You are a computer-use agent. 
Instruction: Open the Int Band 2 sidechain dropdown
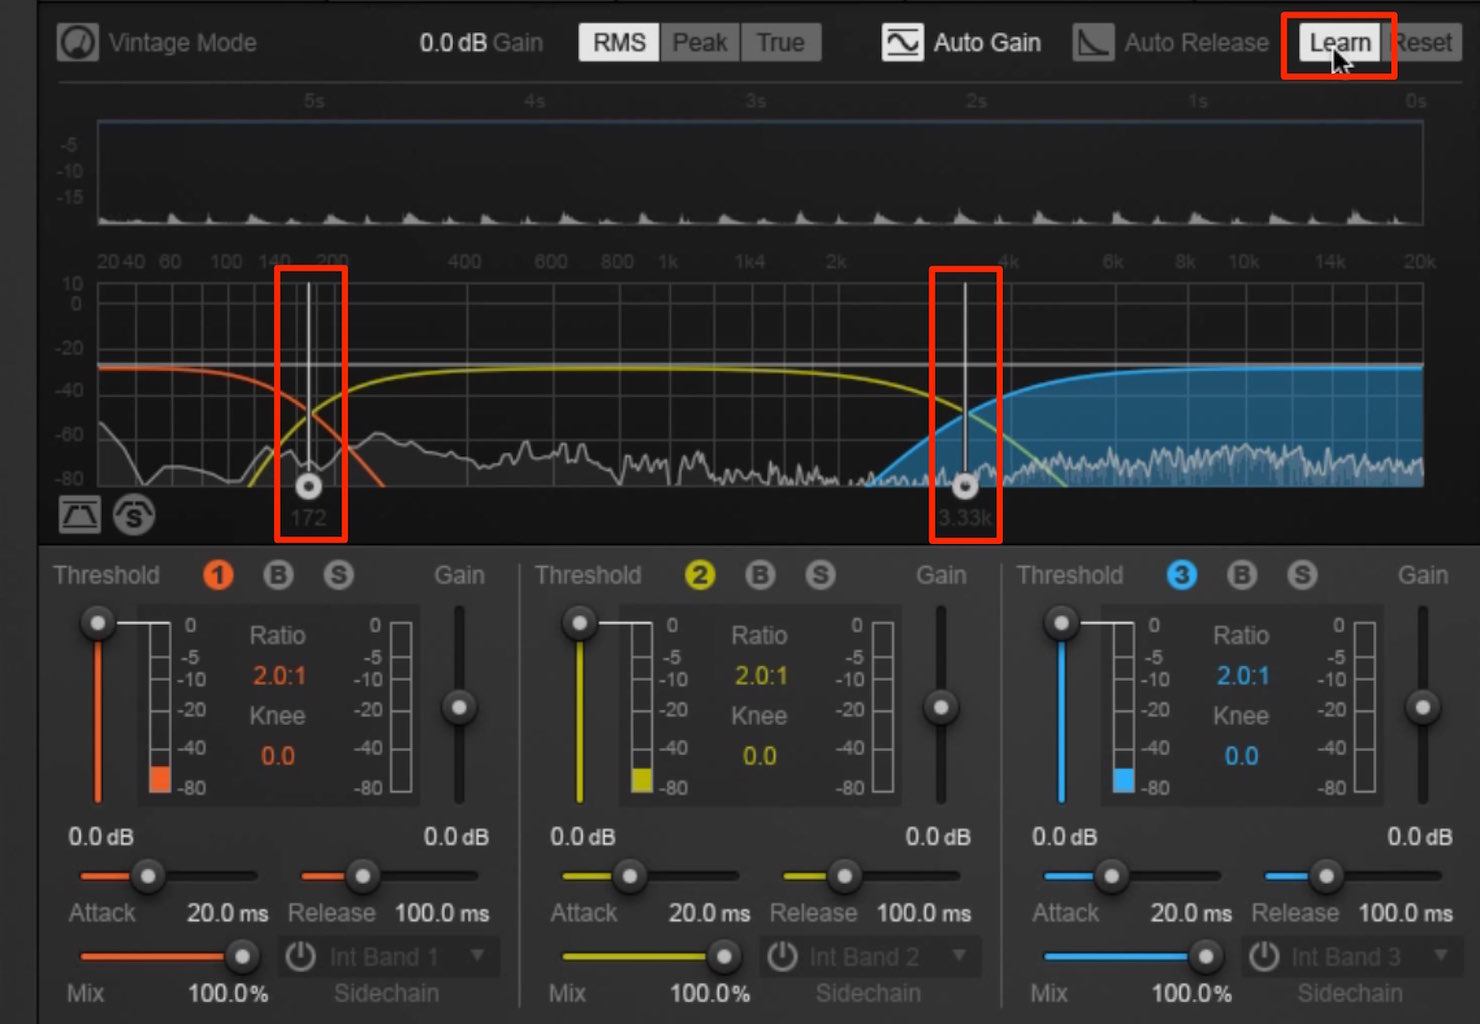pyautogui.click(x=889, y=957)
